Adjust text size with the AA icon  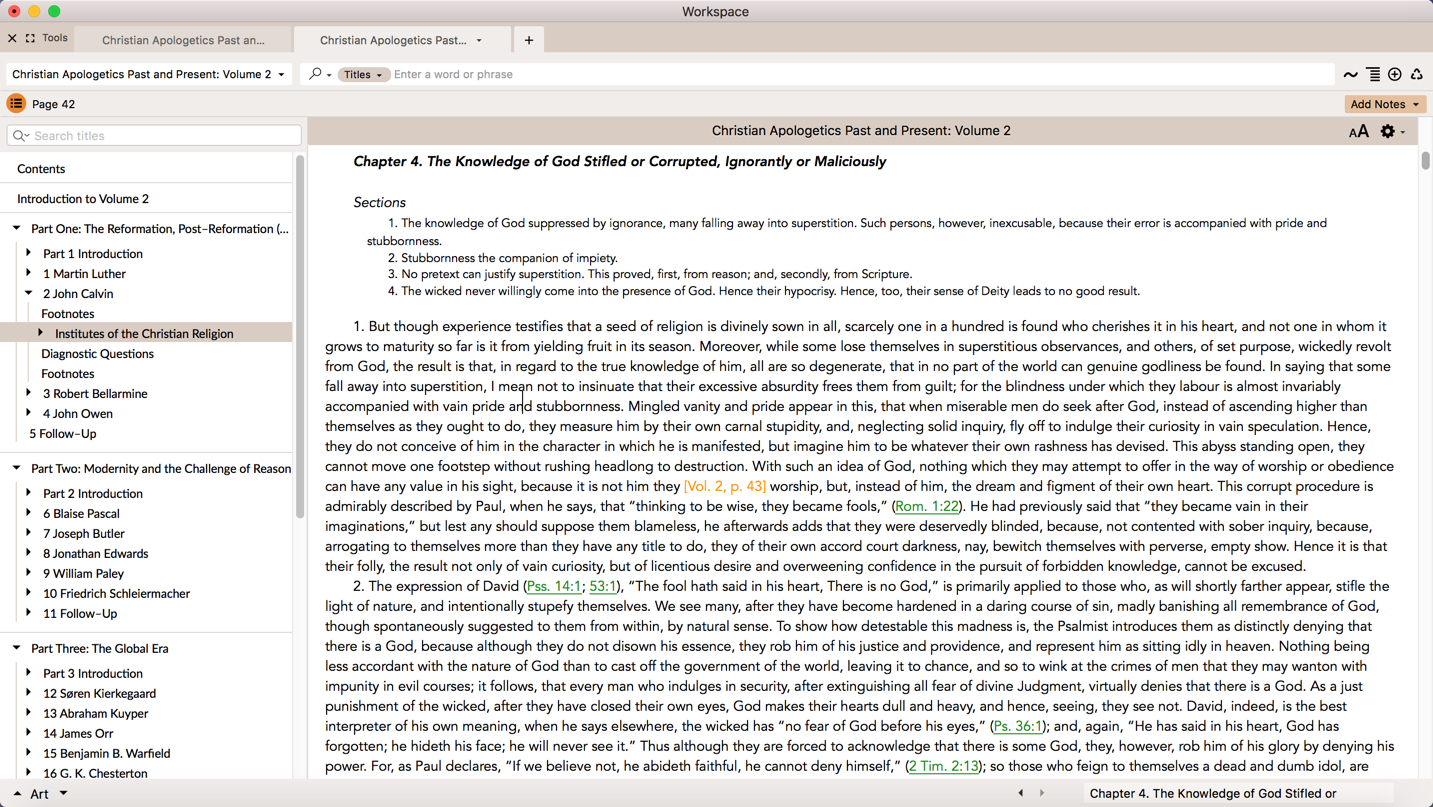pyautogui.click(x=1358, y=132)
